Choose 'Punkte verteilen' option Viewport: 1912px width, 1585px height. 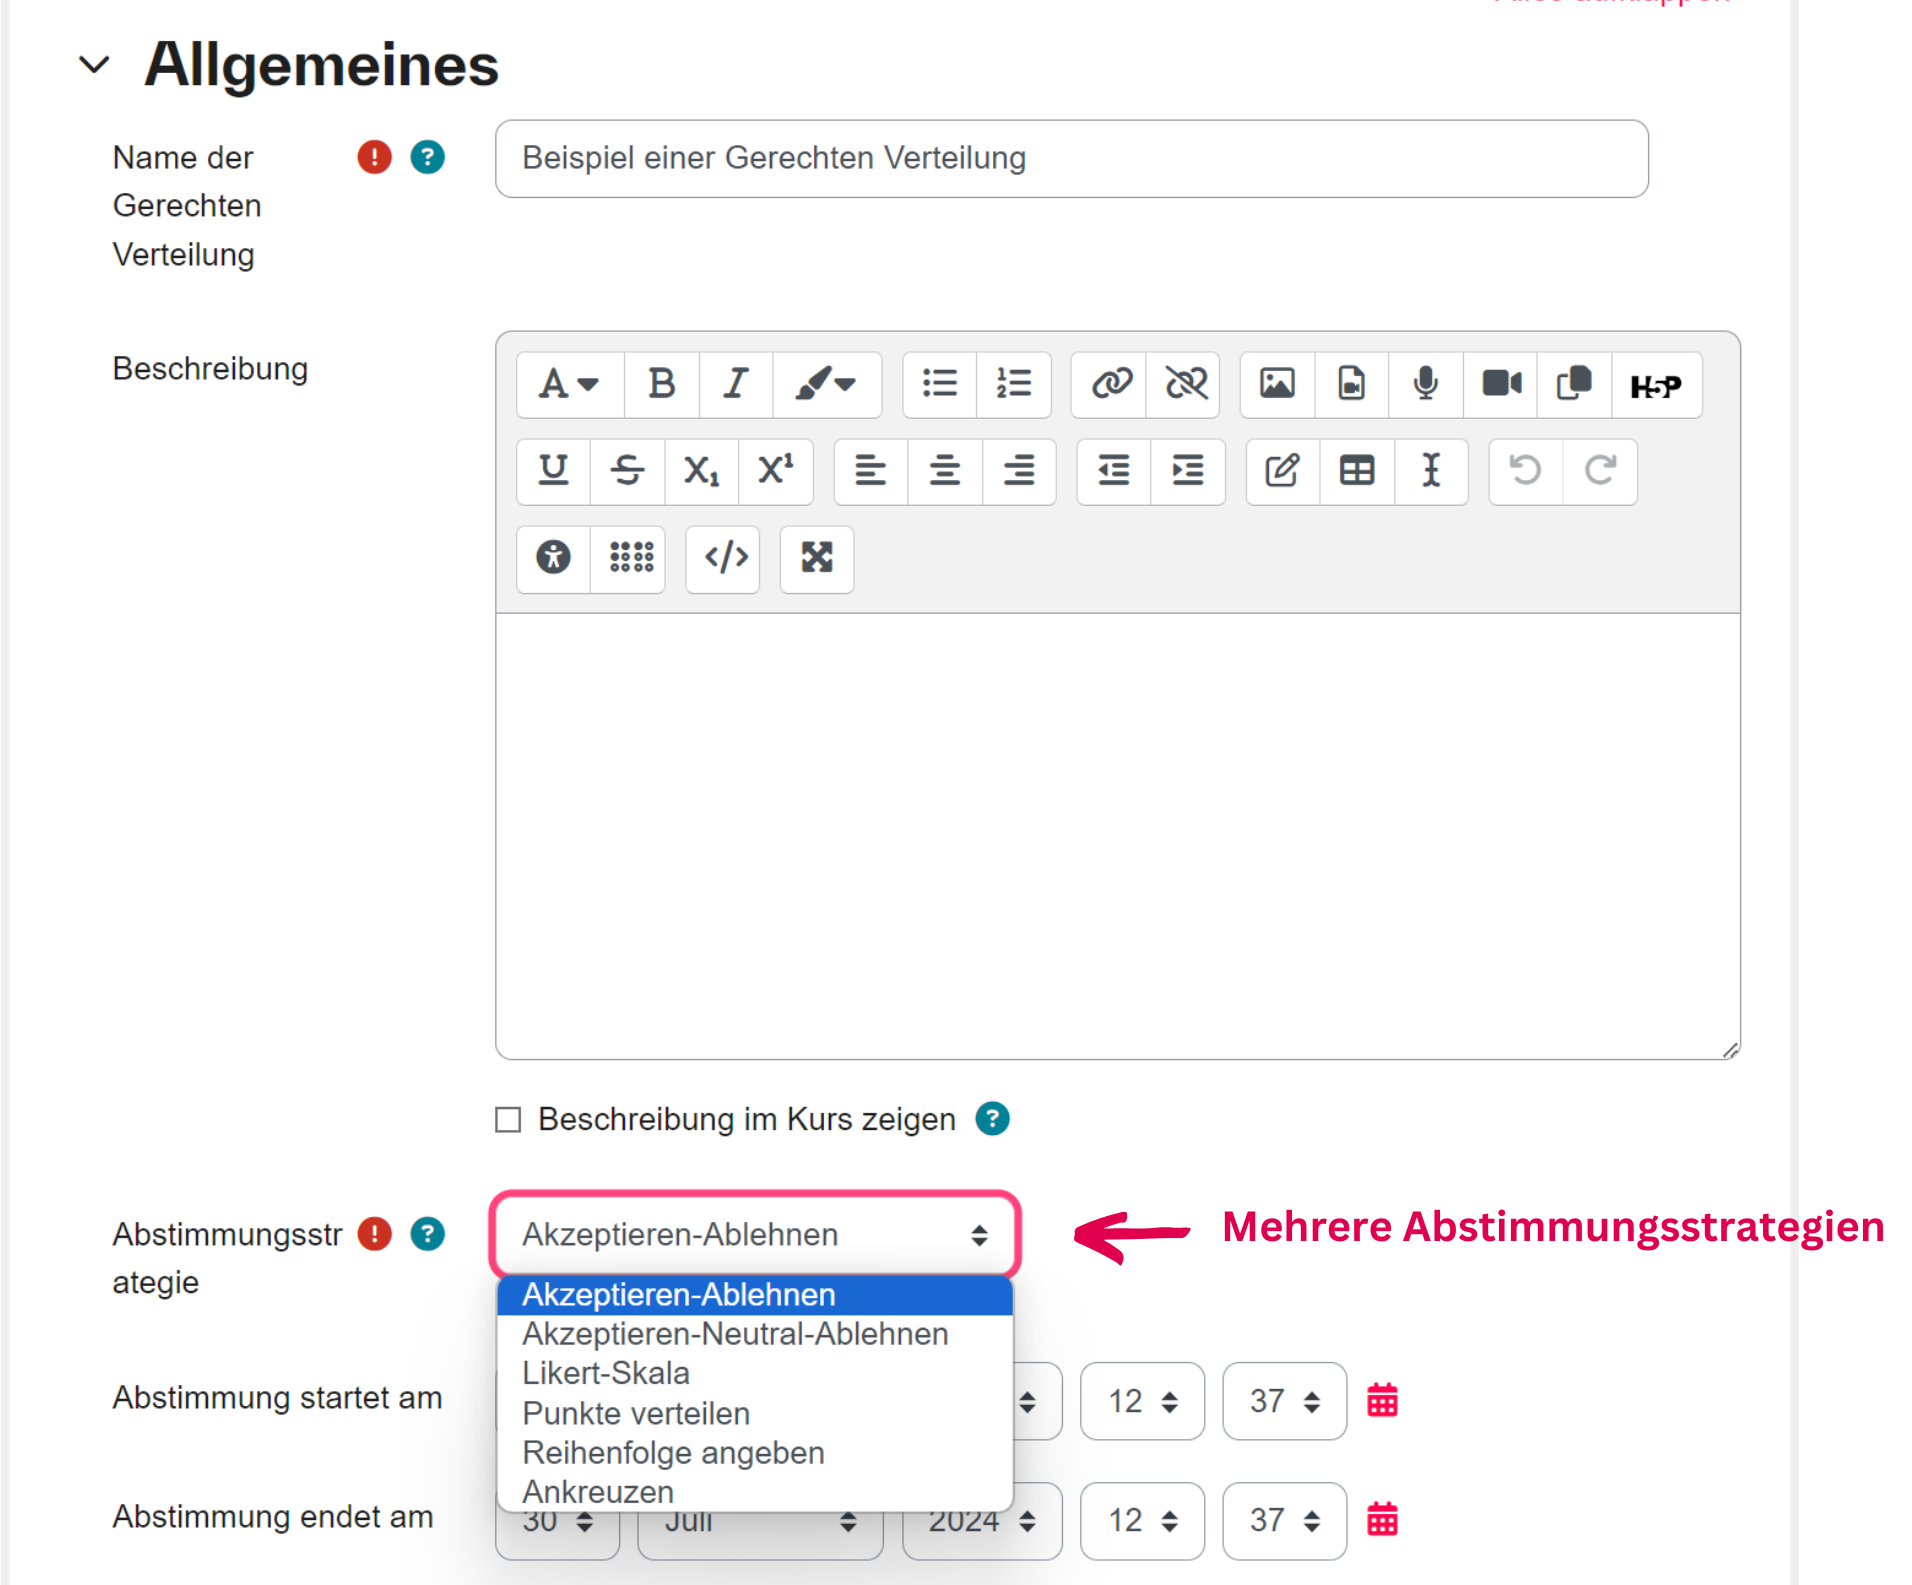[x=636, y=1414]
